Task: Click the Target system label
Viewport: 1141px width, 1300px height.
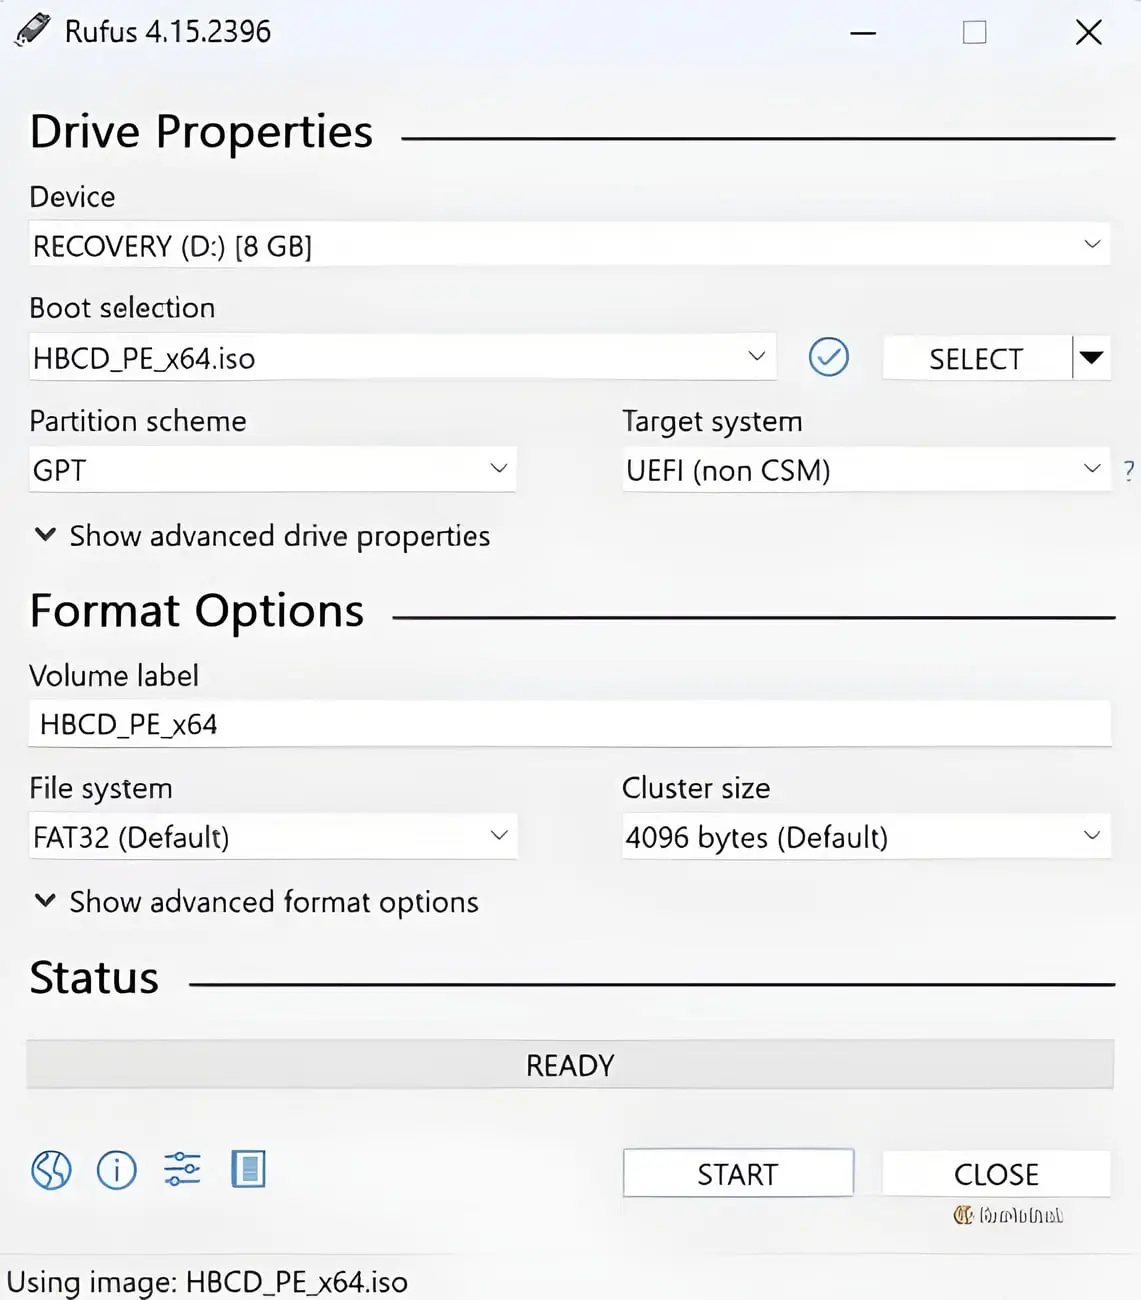Action: pos(712,421)
